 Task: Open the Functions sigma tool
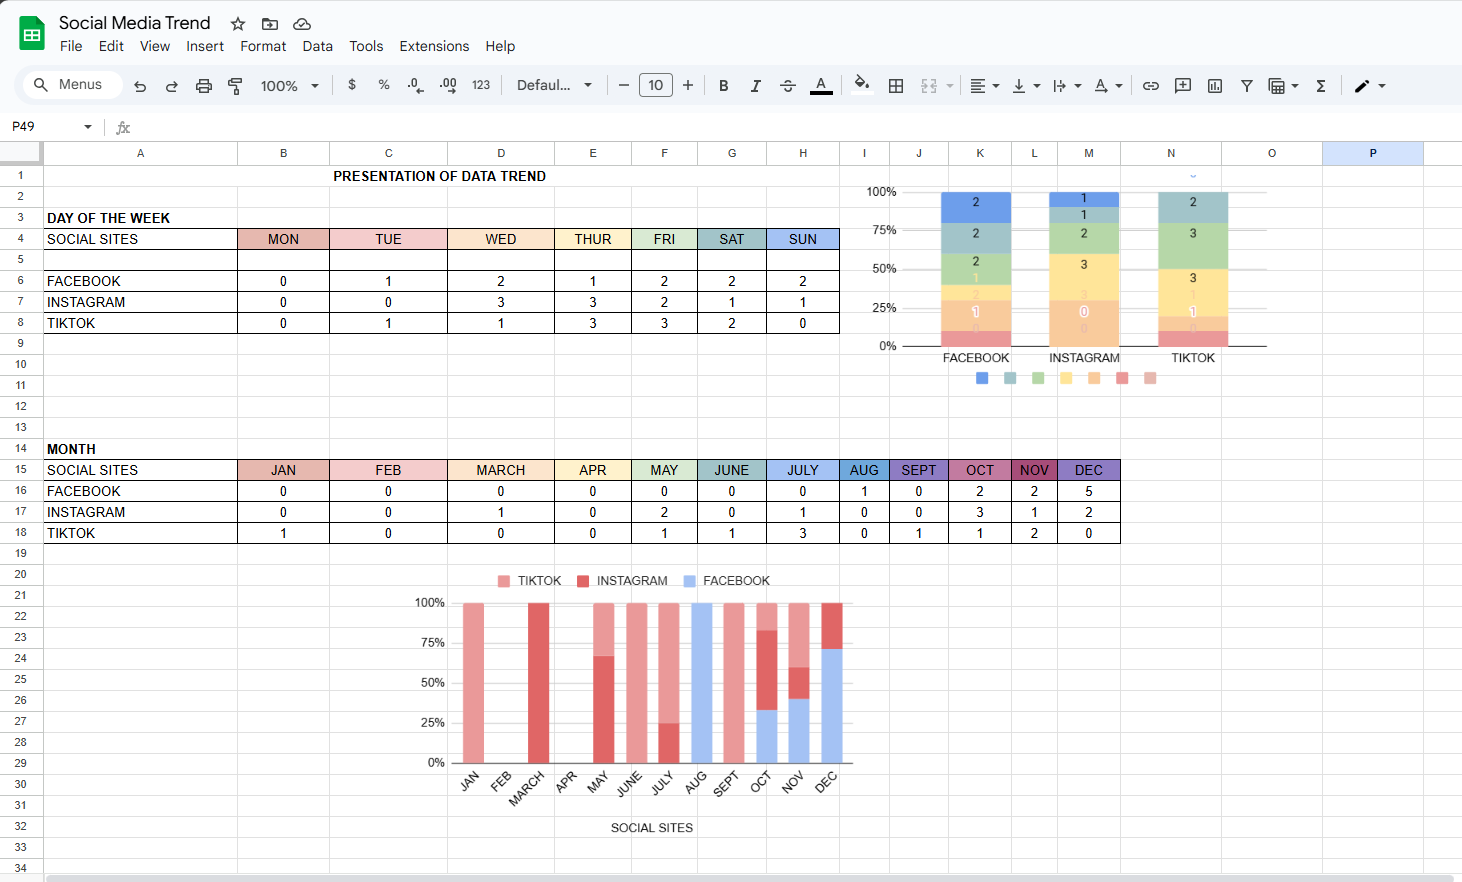tap(1321, 86)
